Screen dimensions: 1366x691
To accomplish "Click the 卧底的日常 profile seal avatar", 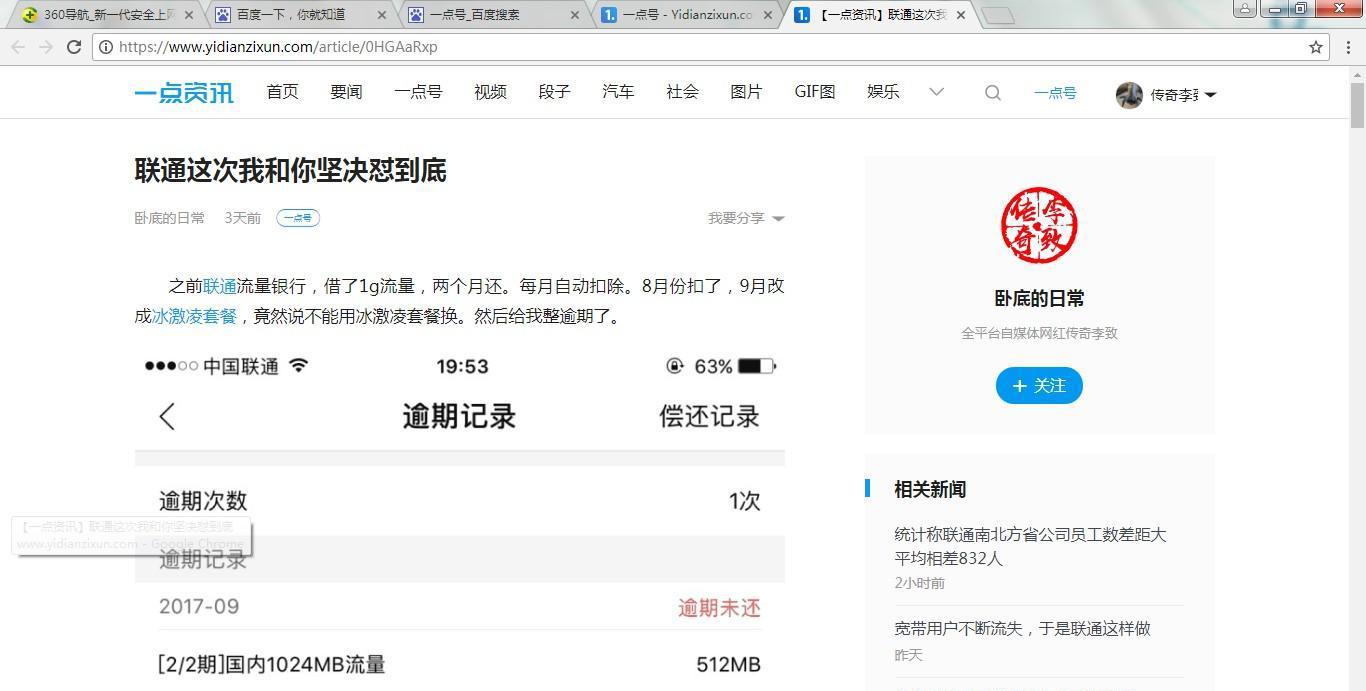I will coord(1039,225).
